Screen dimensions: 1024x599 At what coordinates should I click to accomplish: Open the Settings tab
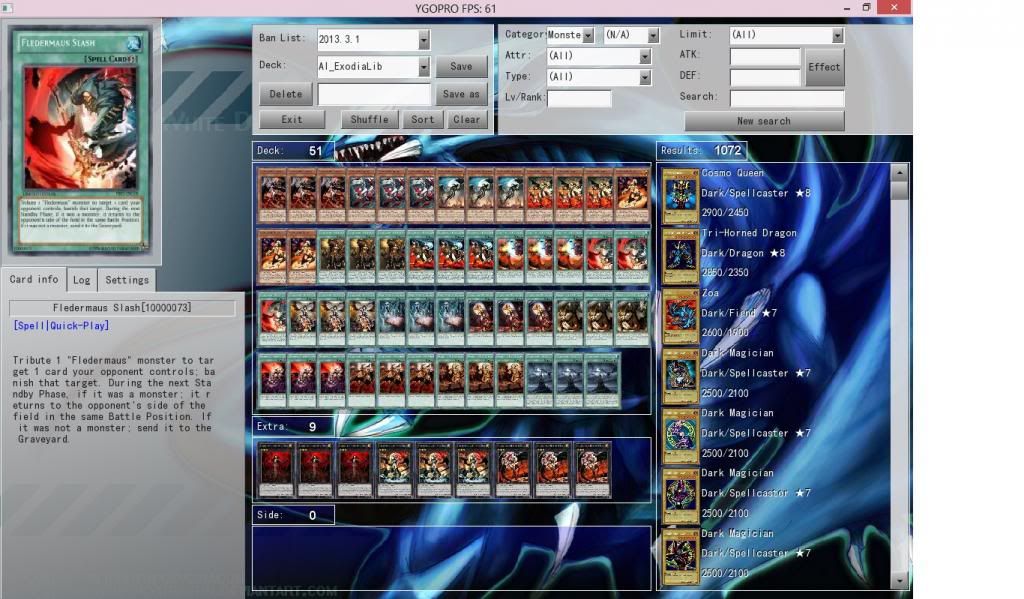[127, 280]
